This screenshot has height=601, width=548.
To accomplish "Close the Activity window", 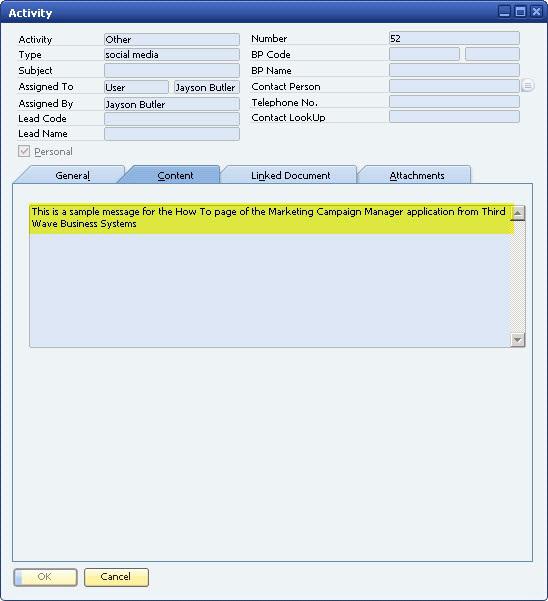I will point(536,11).
